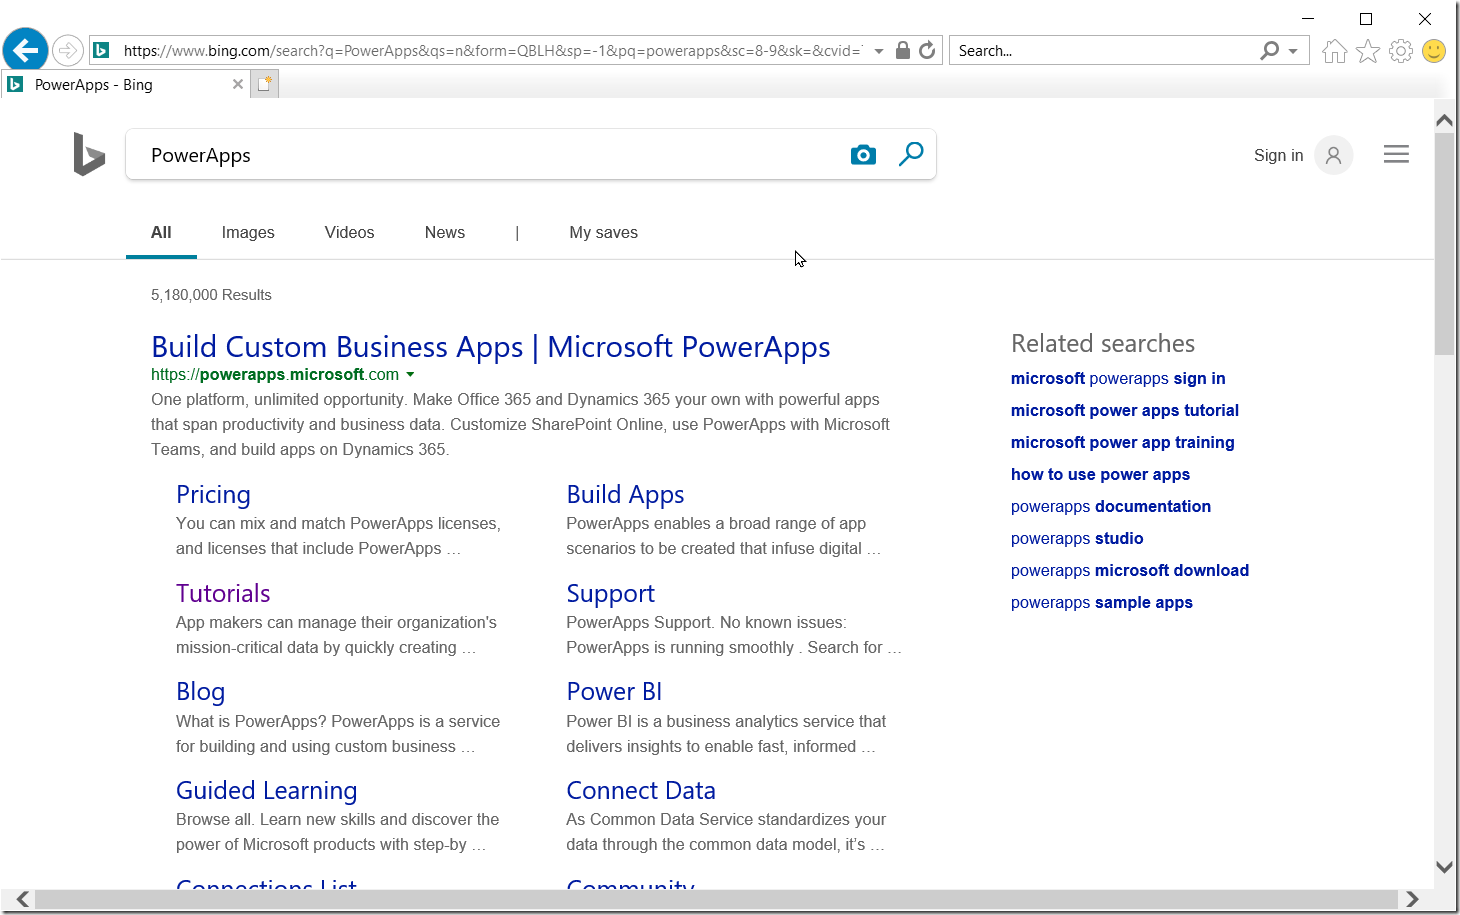Click the Bing favicon in the address bar
This screenshot has width=1460, height=915.
point(101,50)
